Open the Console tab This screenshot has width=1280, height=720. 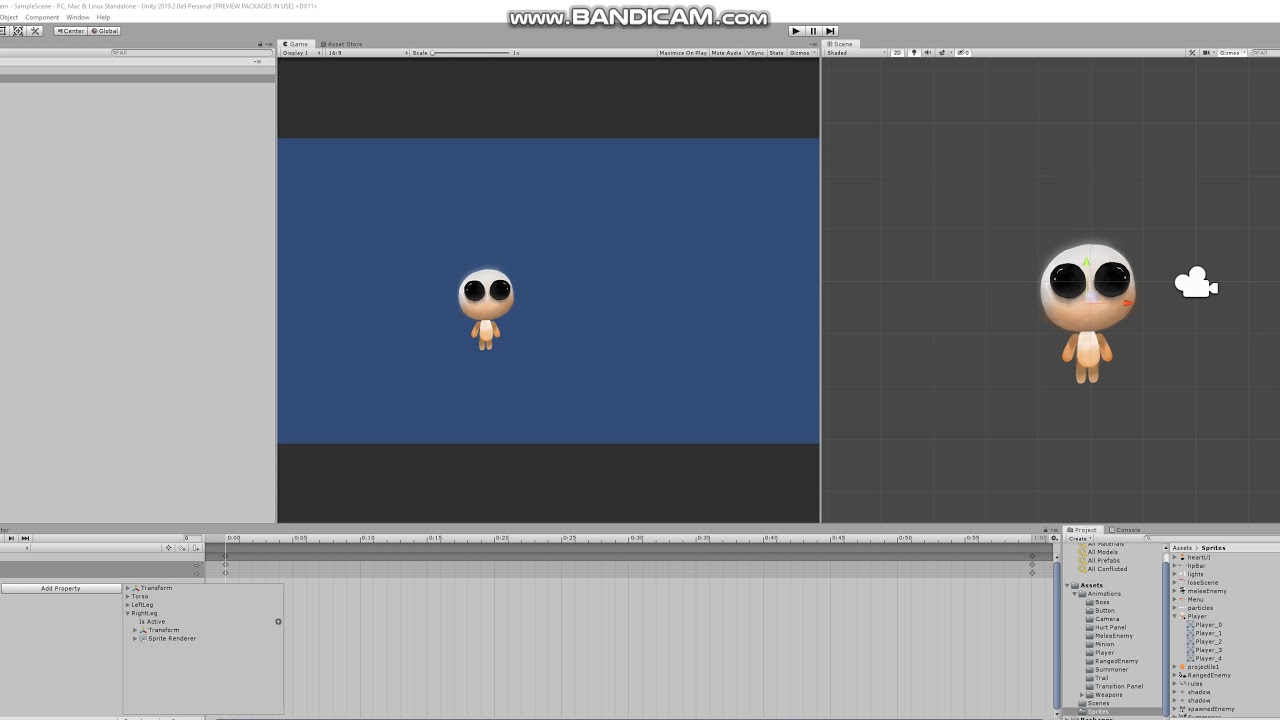1125,530
